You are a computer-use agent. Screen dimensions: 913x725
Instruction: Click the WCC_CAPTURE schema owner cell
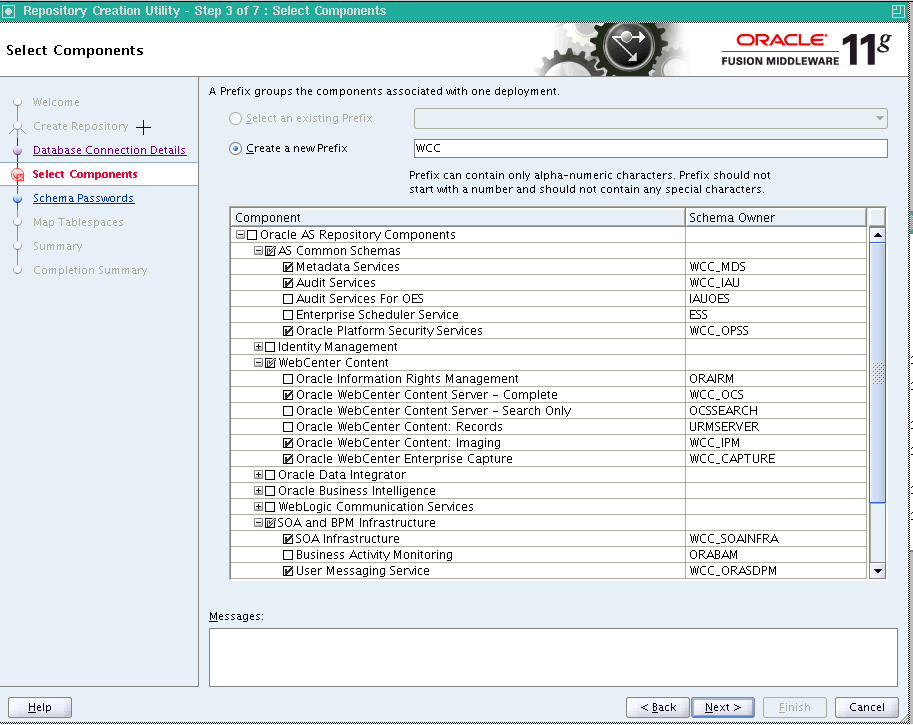(776, 459)
